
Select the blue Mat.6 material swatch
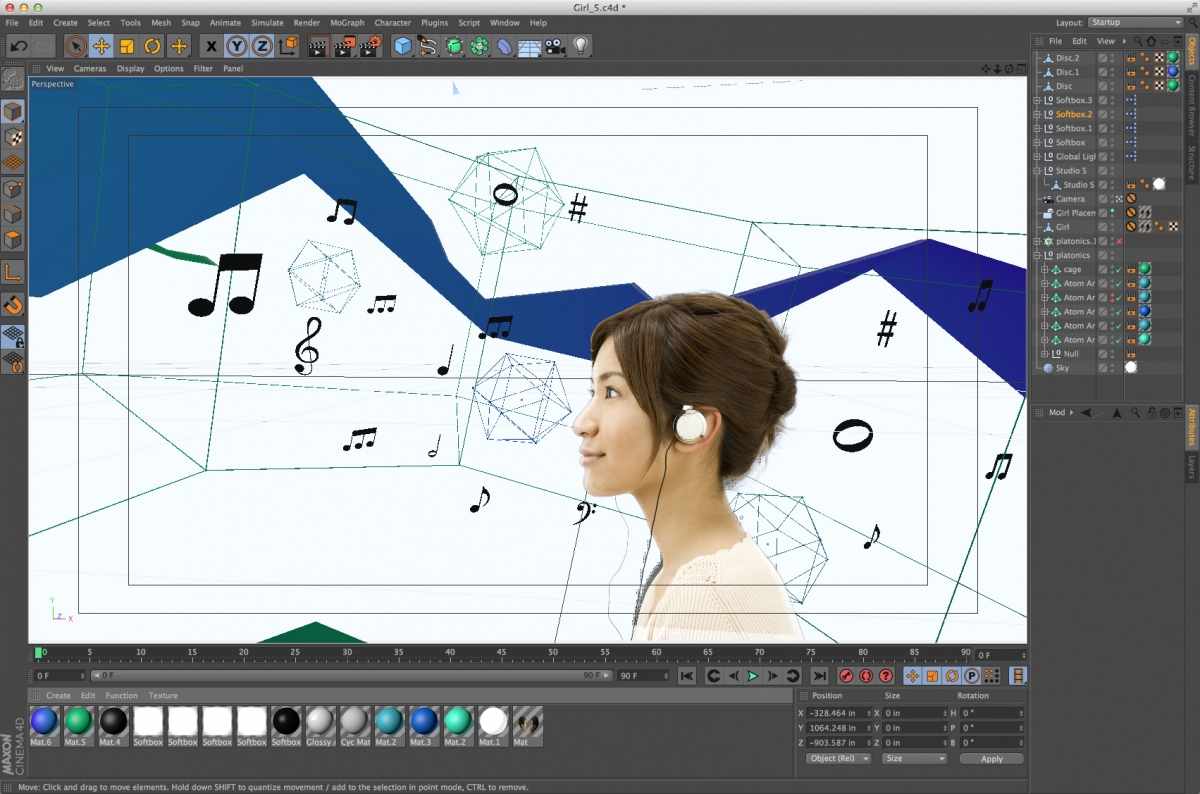44,721
